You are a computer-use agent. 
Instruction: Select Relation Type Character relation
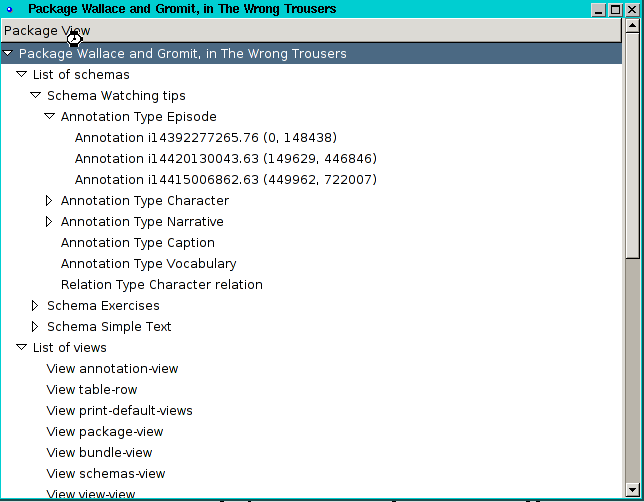pyautogui.click(x=161, y=285)
